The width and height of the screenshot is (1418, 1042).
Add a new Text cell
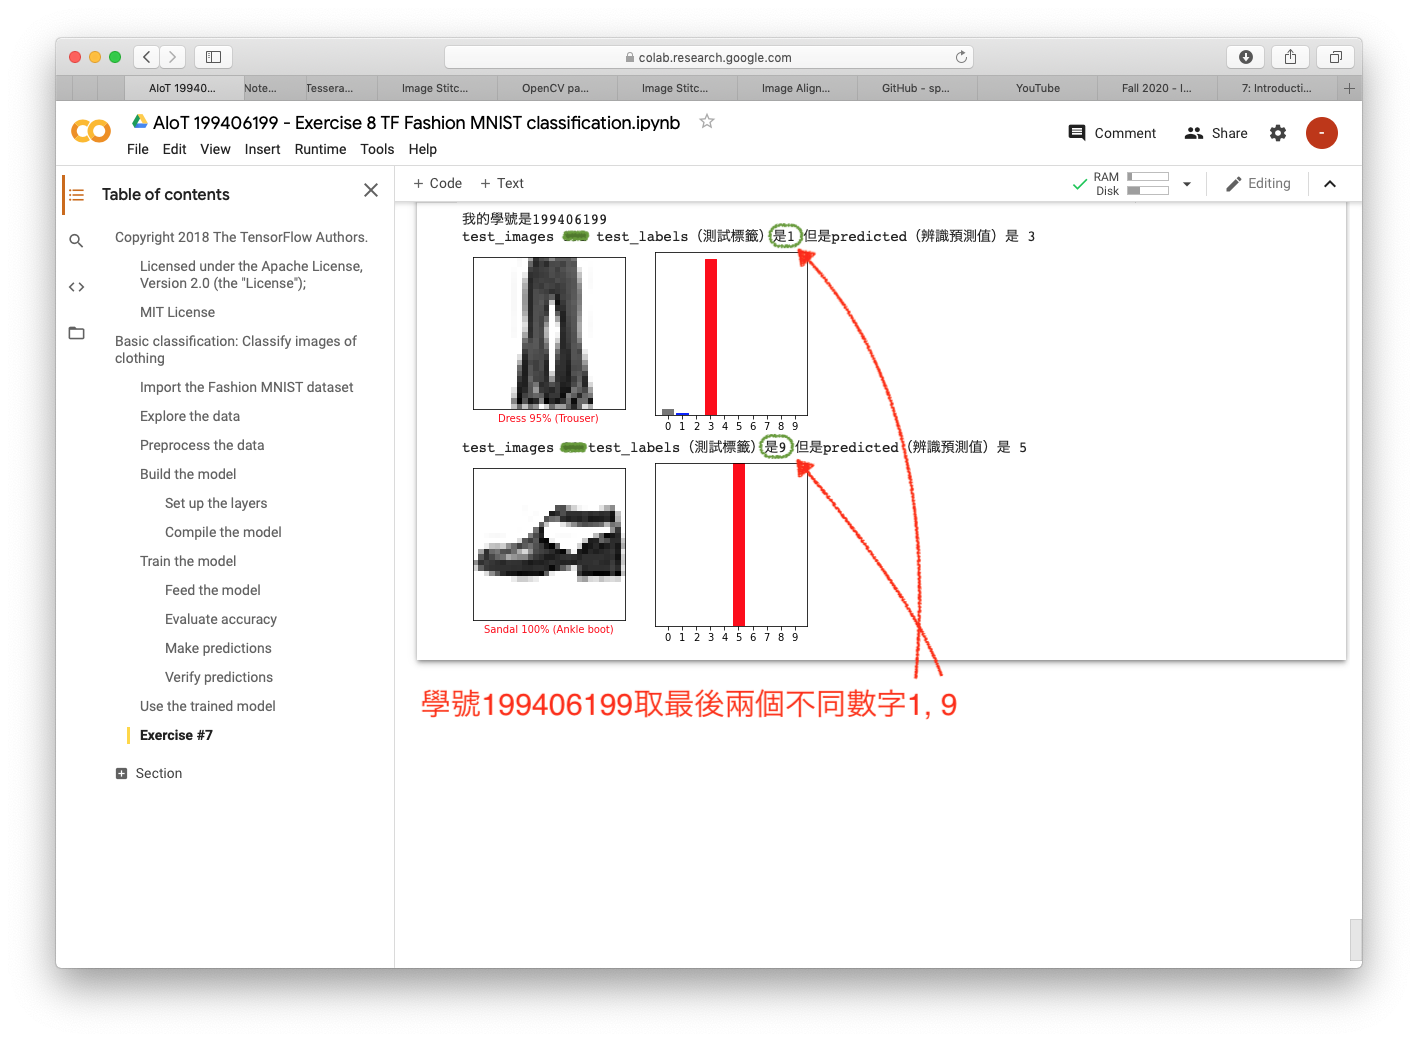pyautogui.click(x=501, y=183)
